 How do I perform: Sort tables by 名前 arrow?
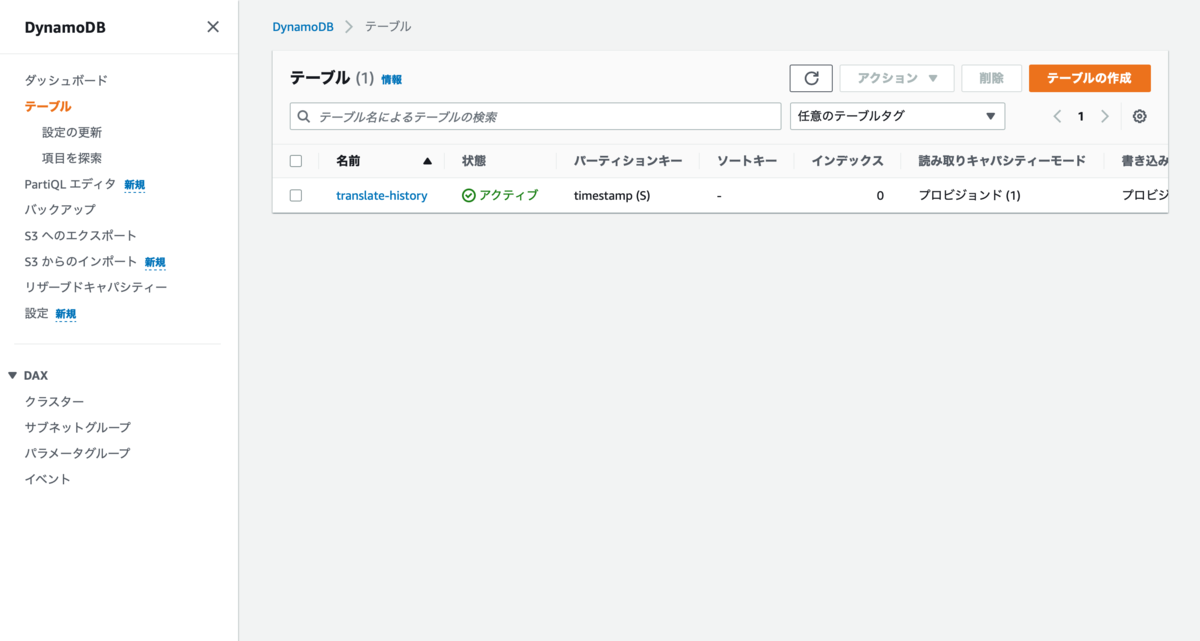[x=428, y=161]
